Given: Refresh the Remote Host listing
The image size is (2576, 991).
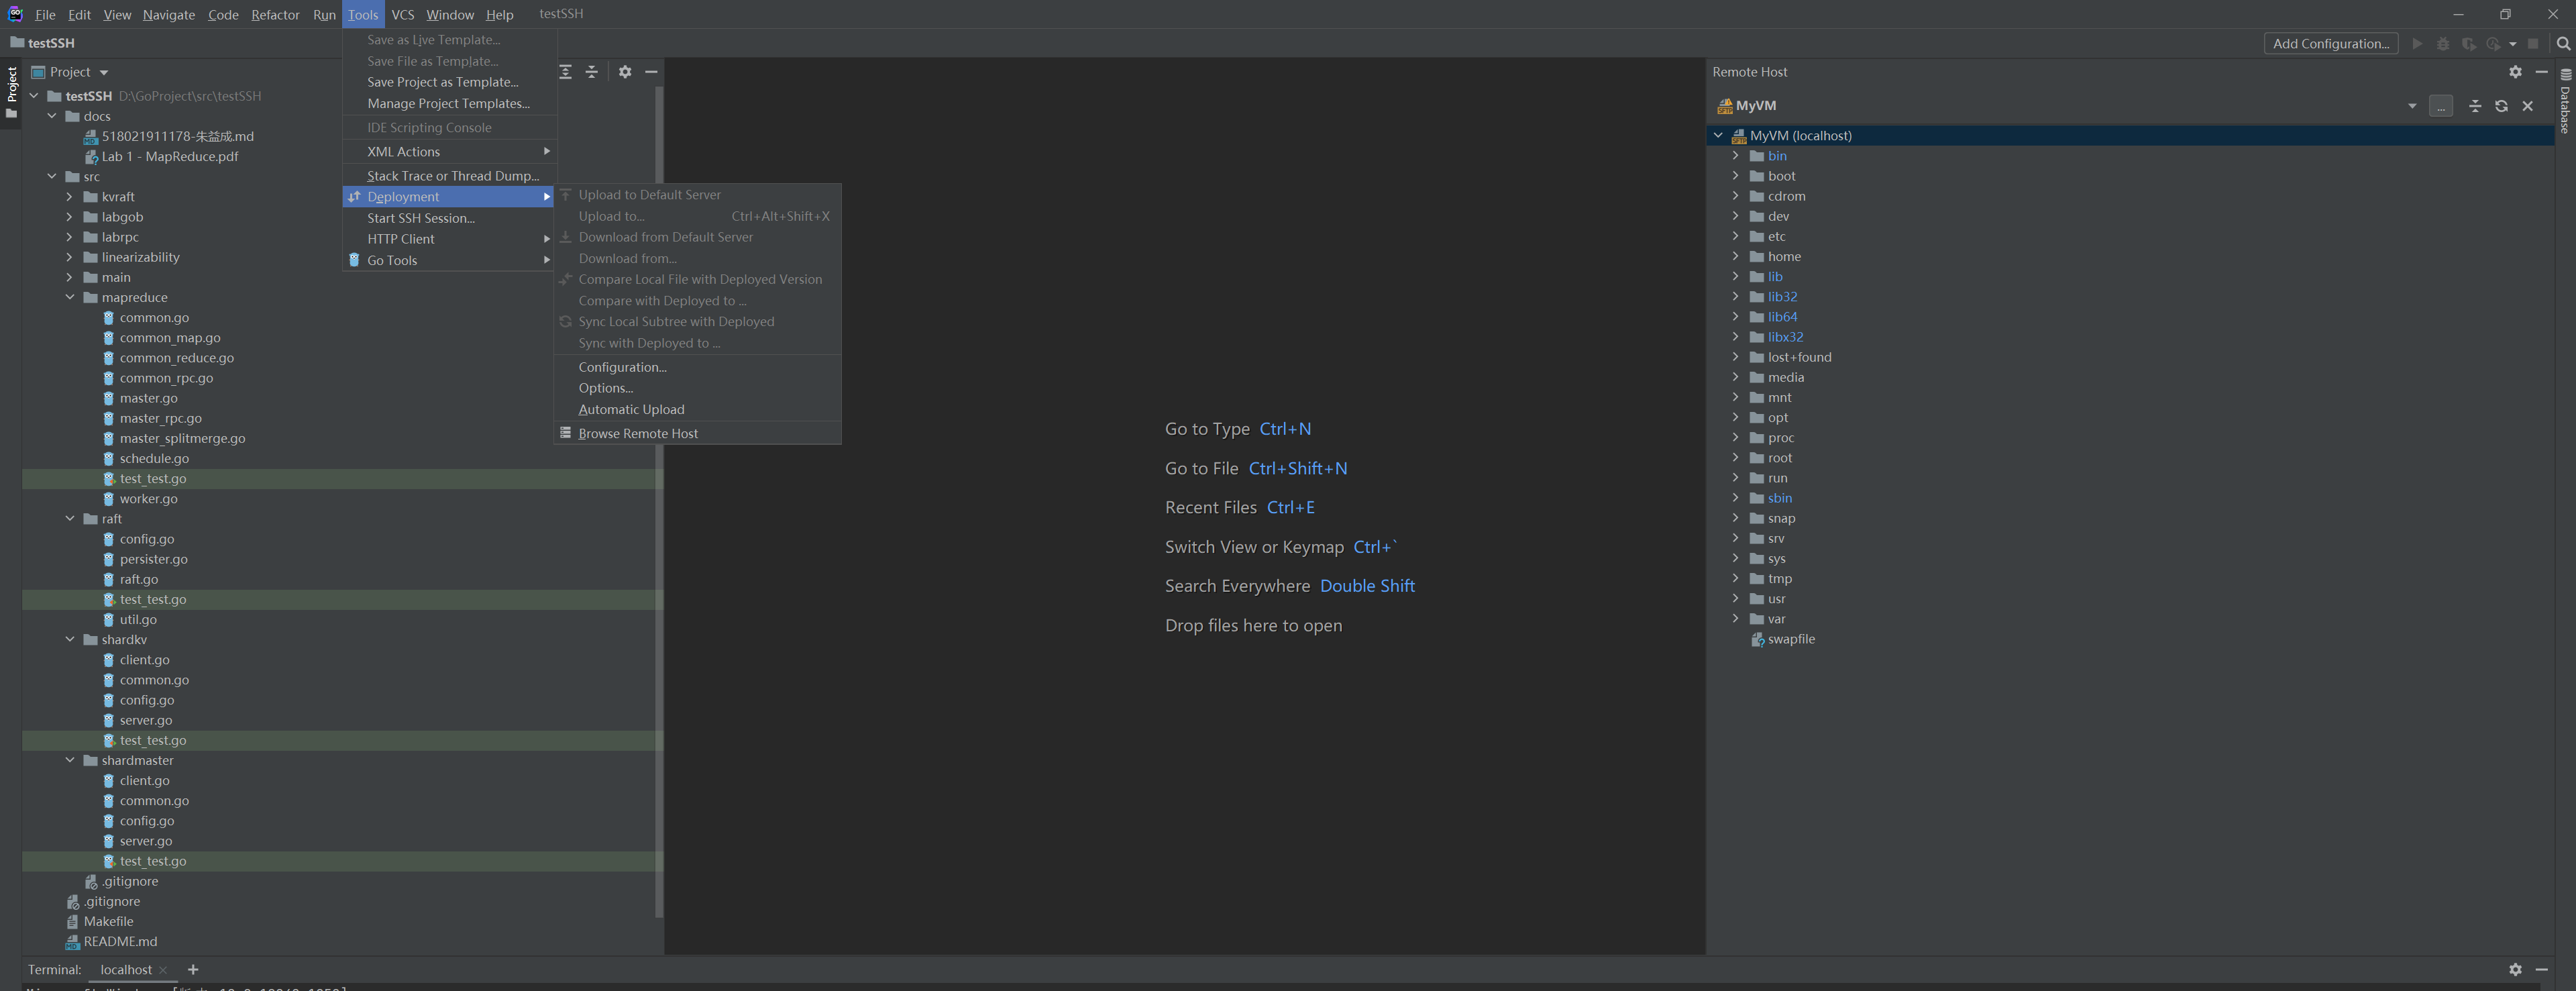Looking at the screenshot, I should (x=2501, y=106).
